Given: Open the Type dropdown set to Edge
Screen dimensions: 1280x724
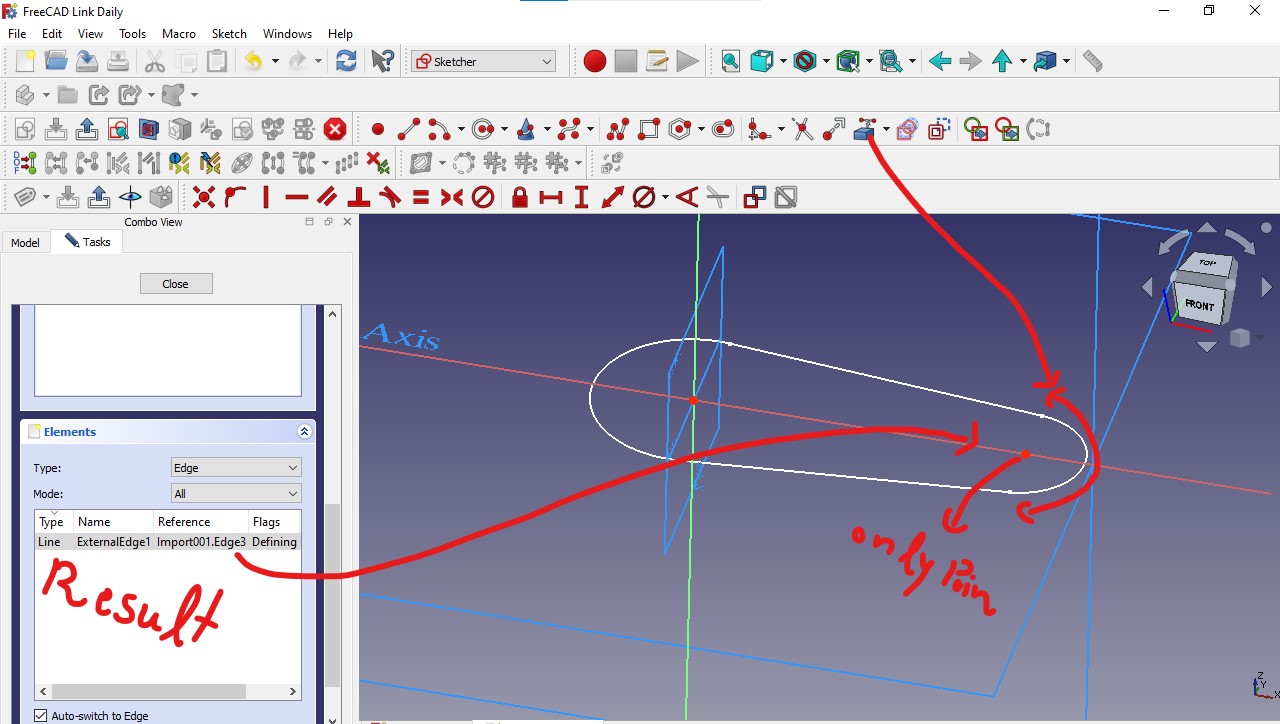Looking at the screenshot, I should tap(235, 467).
